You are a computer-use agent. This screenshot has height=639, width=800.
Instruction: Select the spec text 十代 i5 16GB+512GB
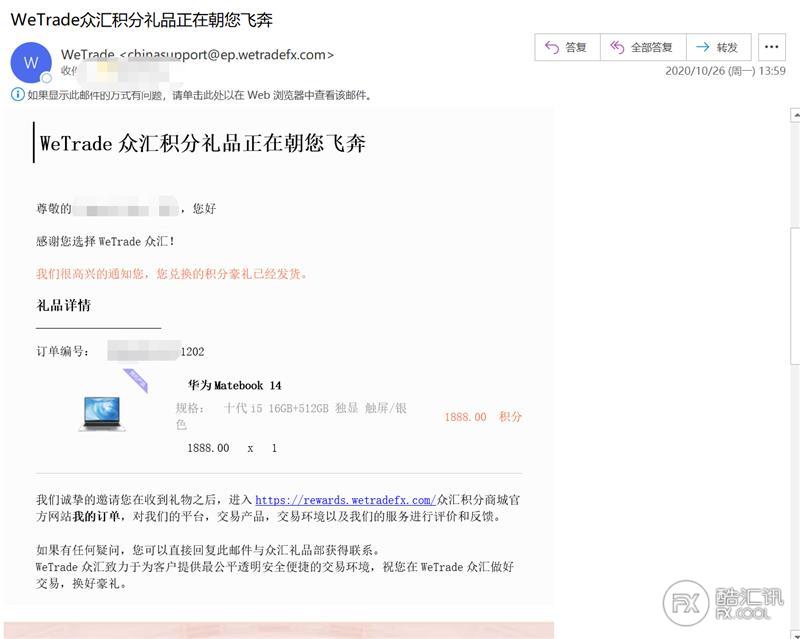pos(276,408)
